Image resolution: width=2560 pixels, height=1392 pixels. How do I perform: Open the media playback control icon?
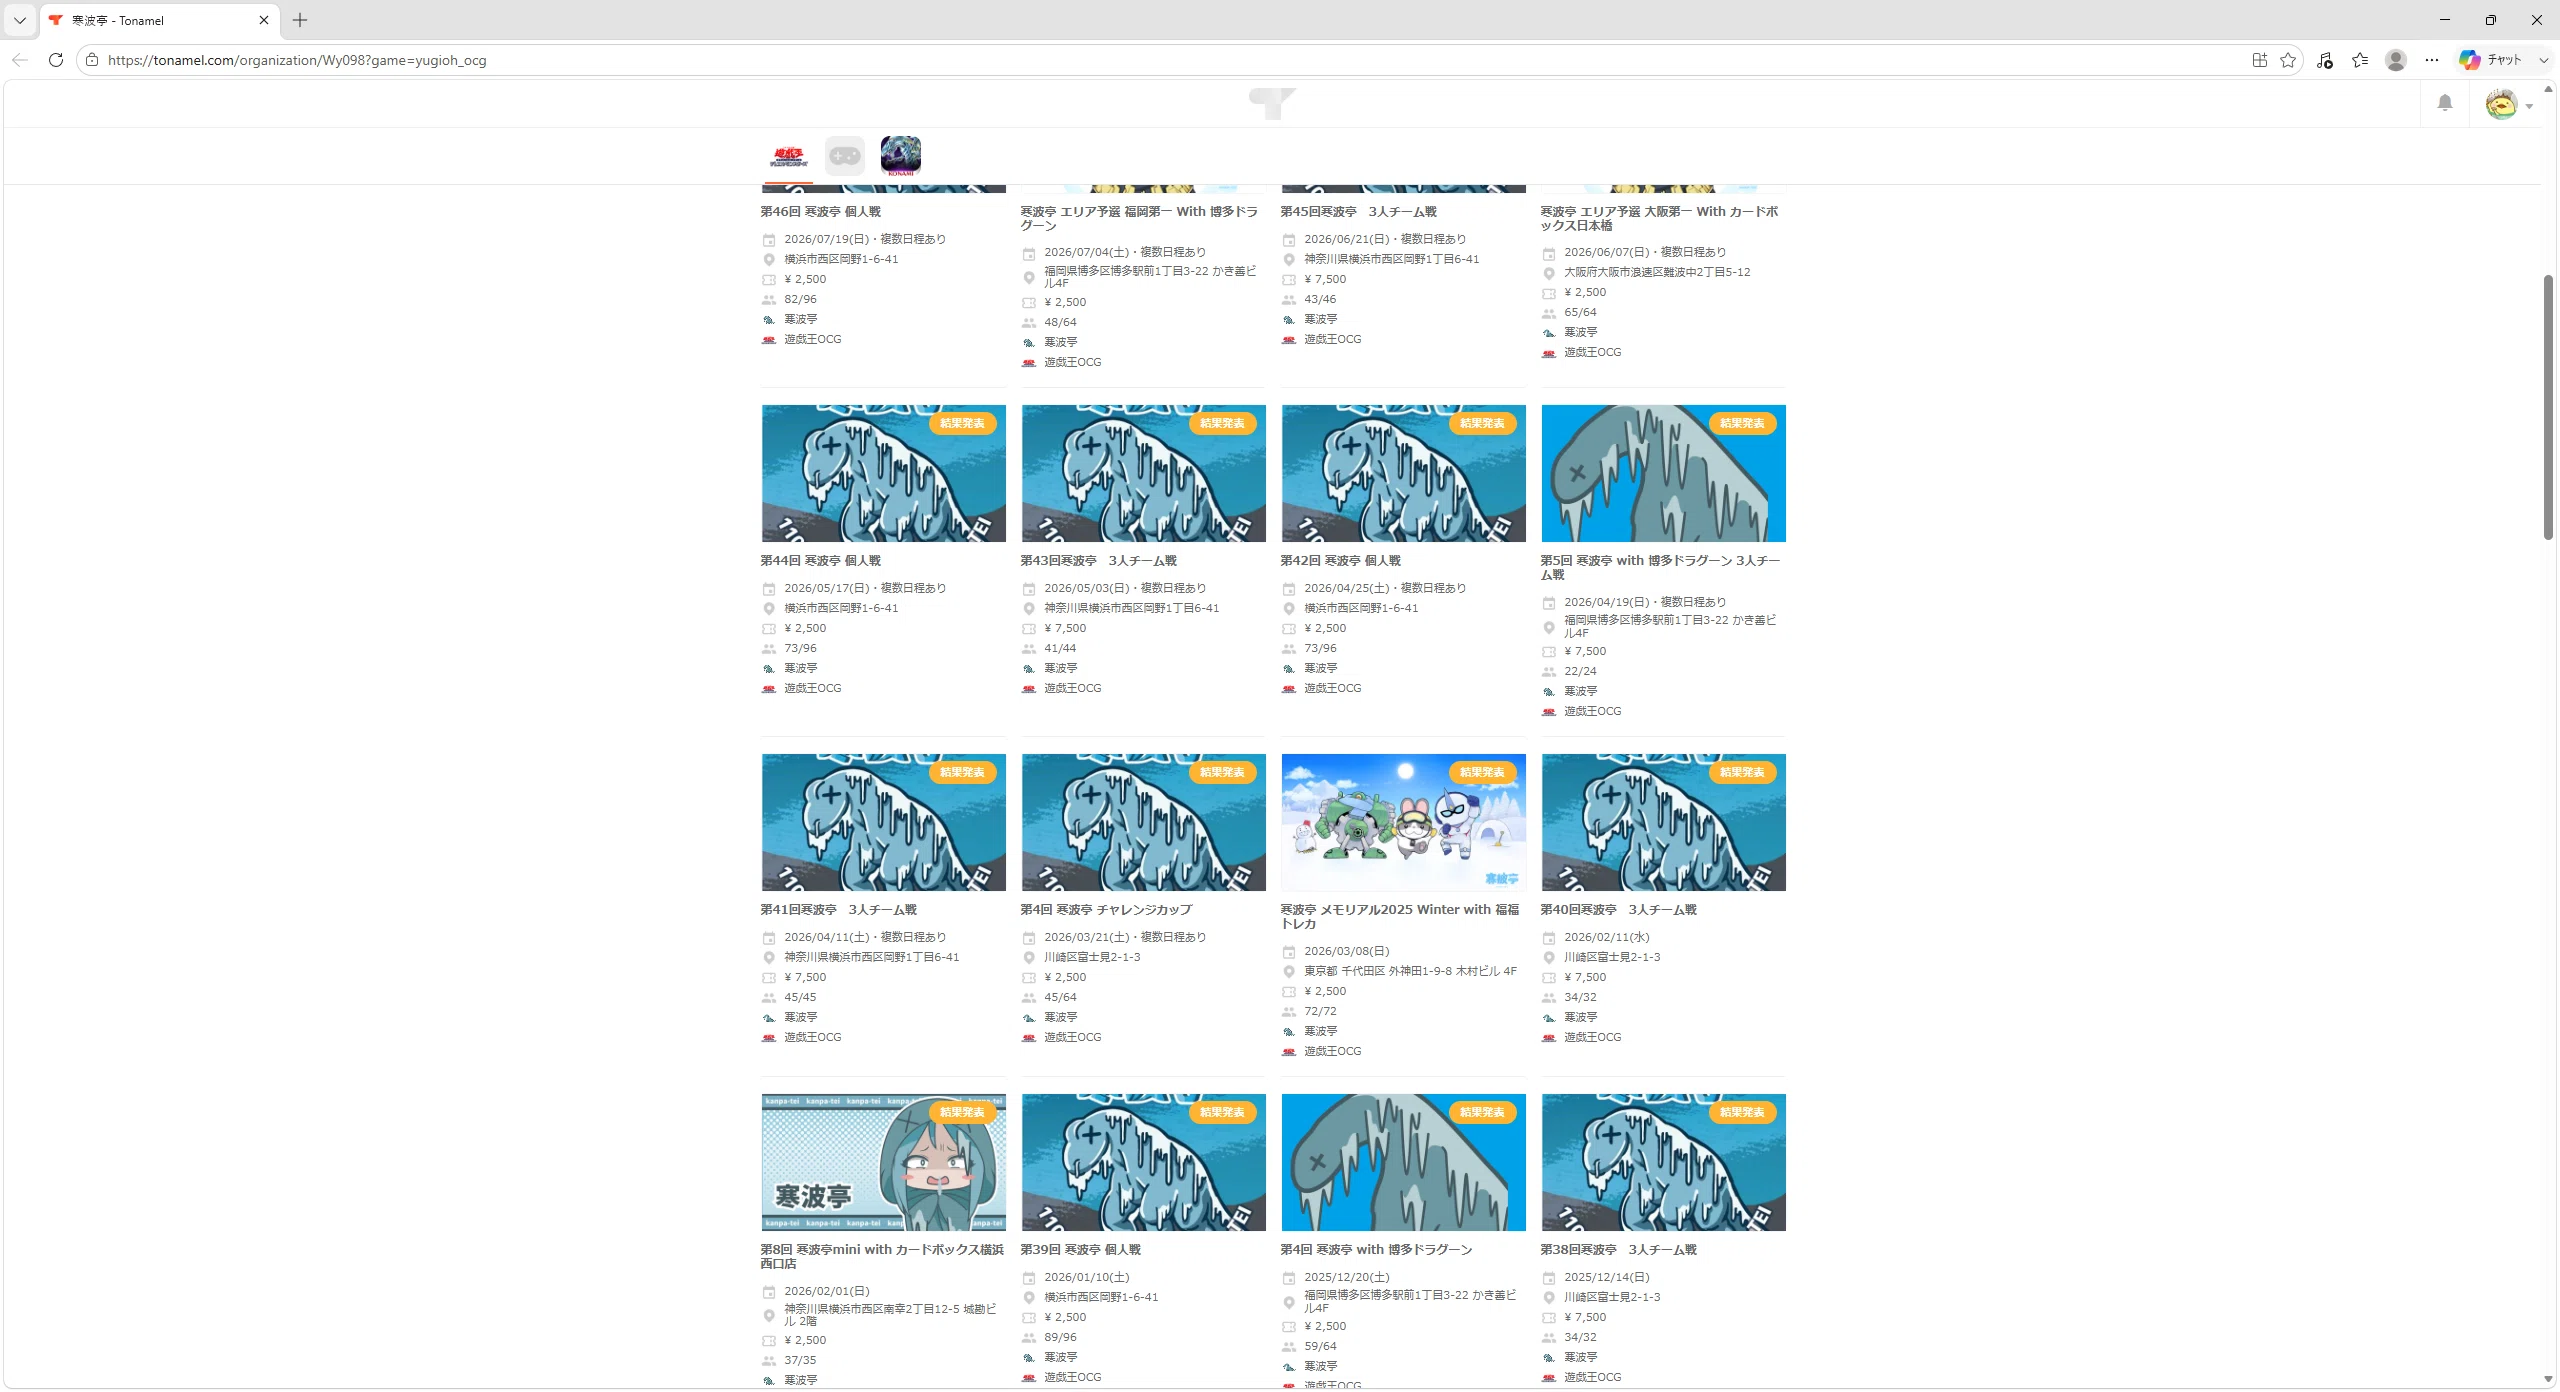tap(2325, 60)
